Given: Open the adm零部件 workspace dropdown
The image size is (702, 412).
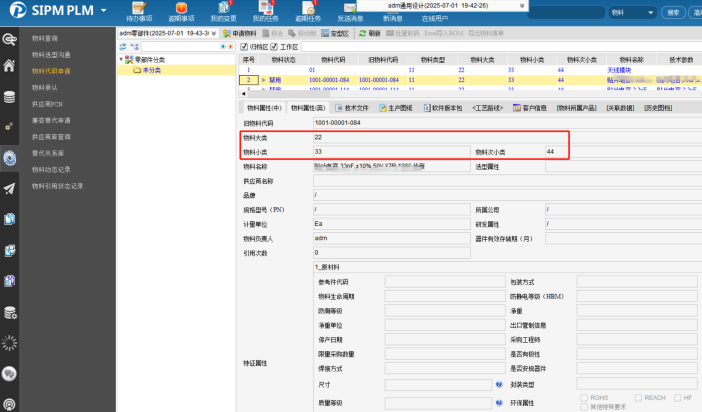Looking at the screenshot, I should coord(214,34).
